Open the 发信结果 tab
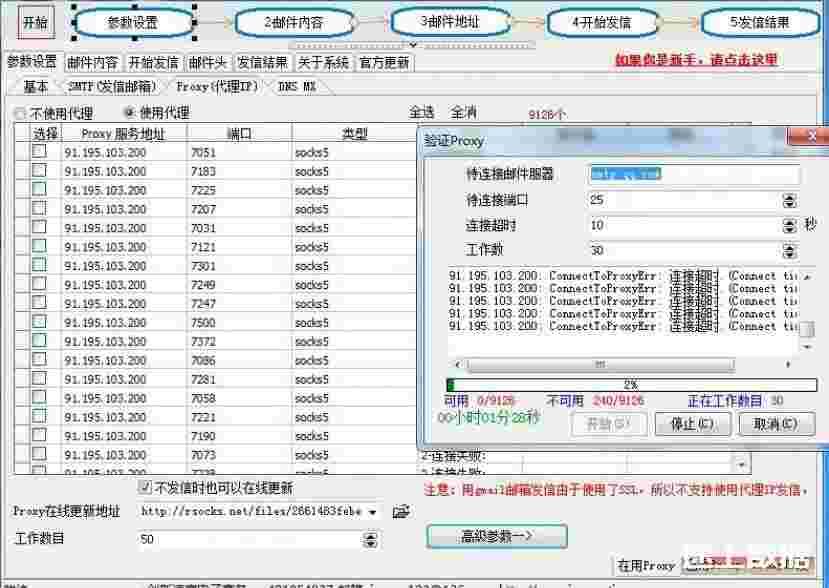The image size is (829, 588). [262, 63]
